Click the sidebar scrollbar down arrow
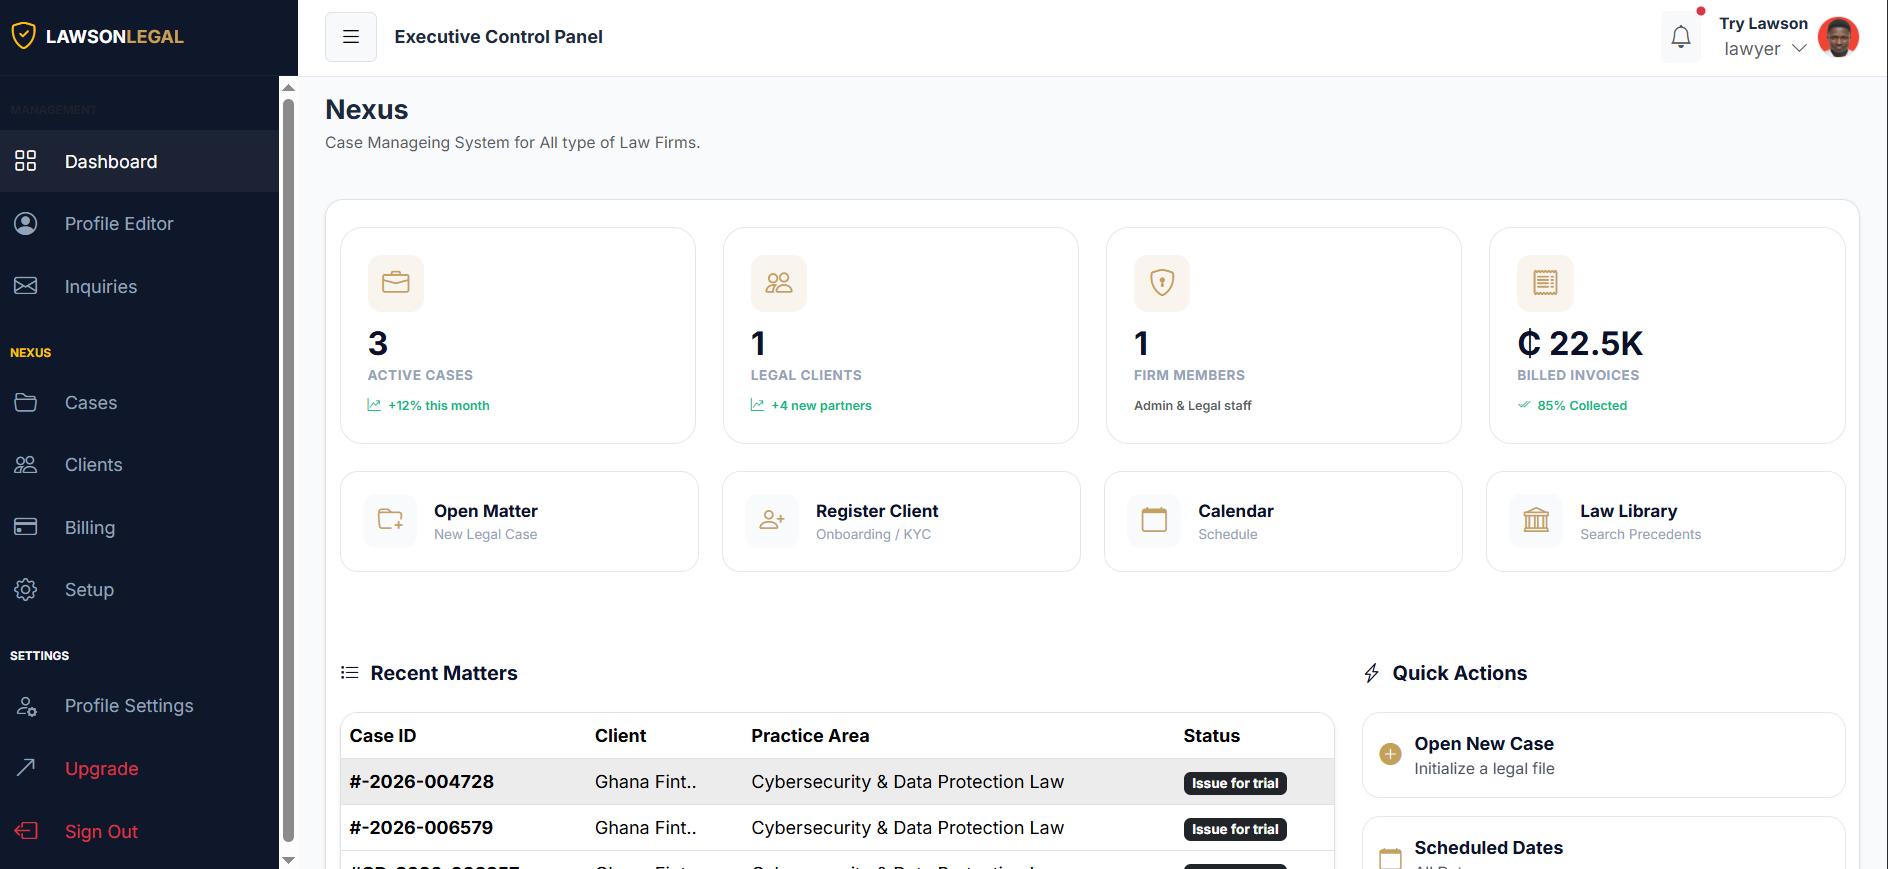Screen dimensions: 1888x869 click(x=288, y=860)
